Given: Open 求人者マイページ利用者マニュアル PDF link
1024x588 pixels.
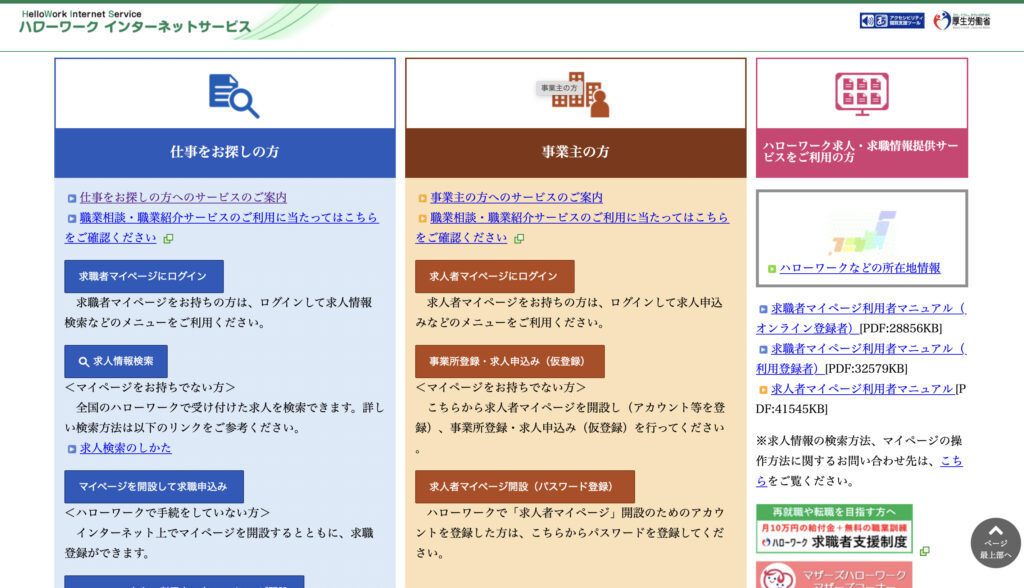Looking at the screenshot, I should coord(862,389).
